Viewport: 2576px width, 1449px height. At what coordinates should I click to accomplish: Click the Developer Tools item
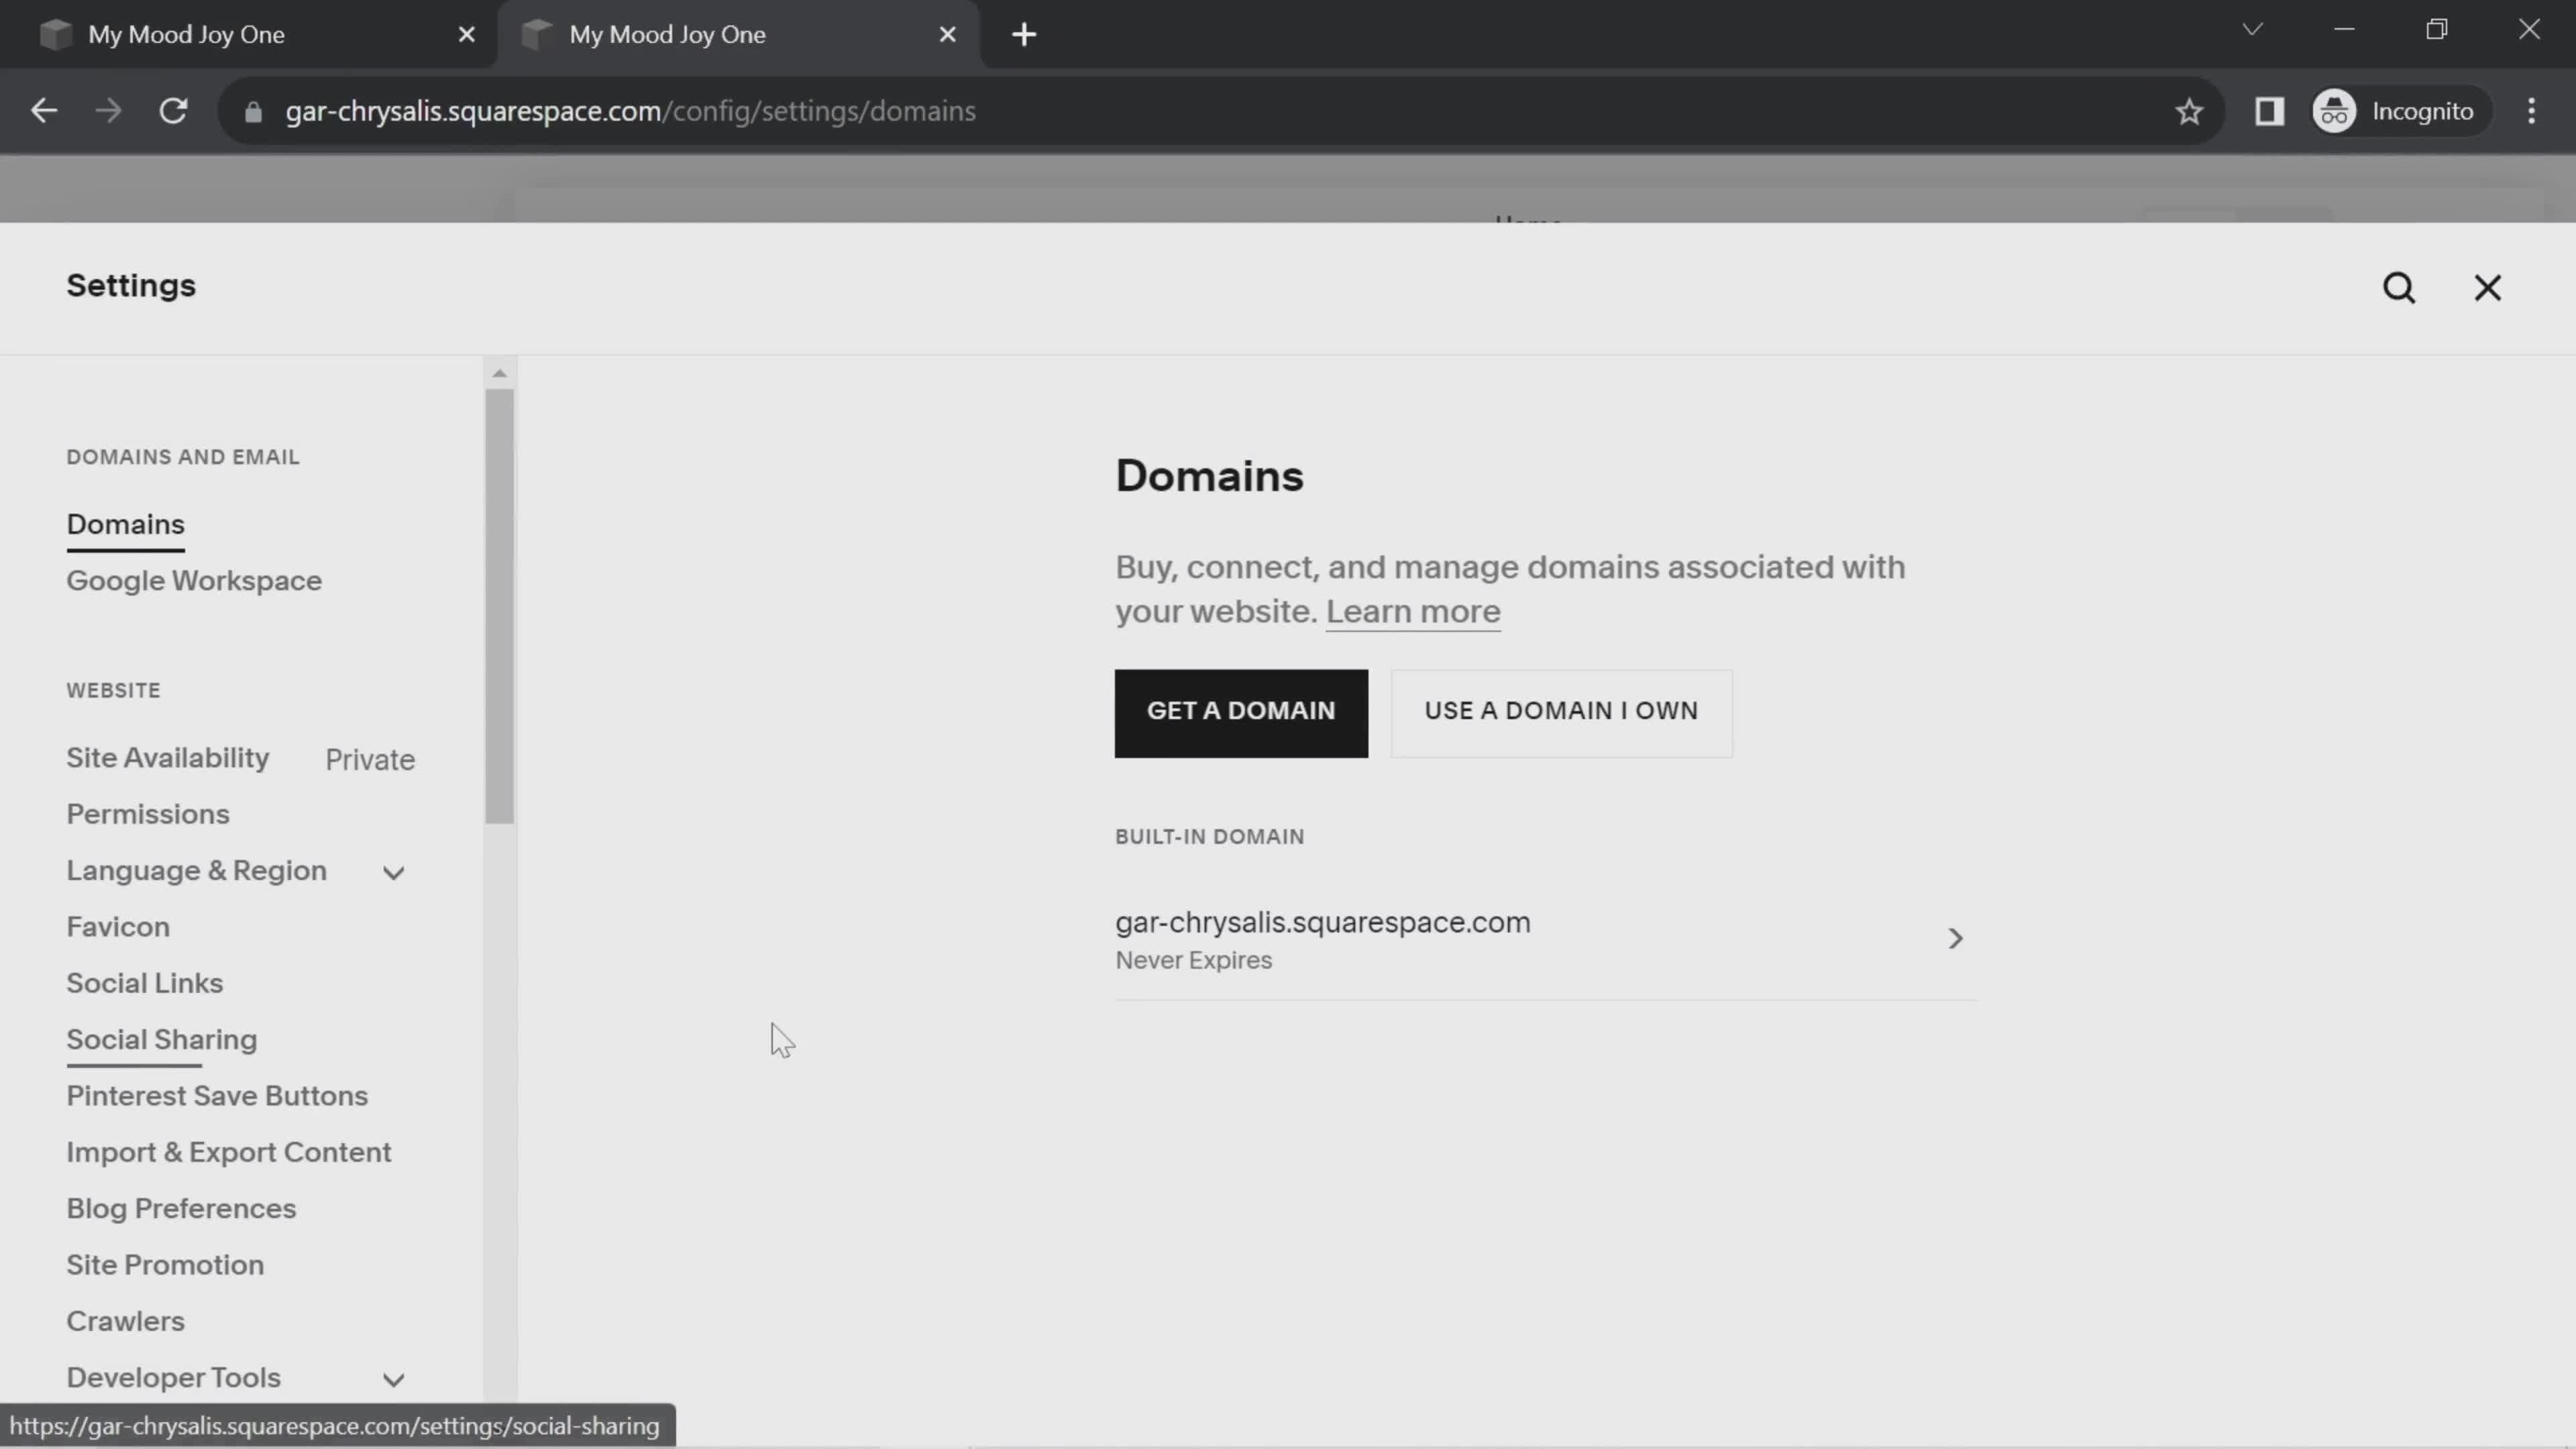174,1378
